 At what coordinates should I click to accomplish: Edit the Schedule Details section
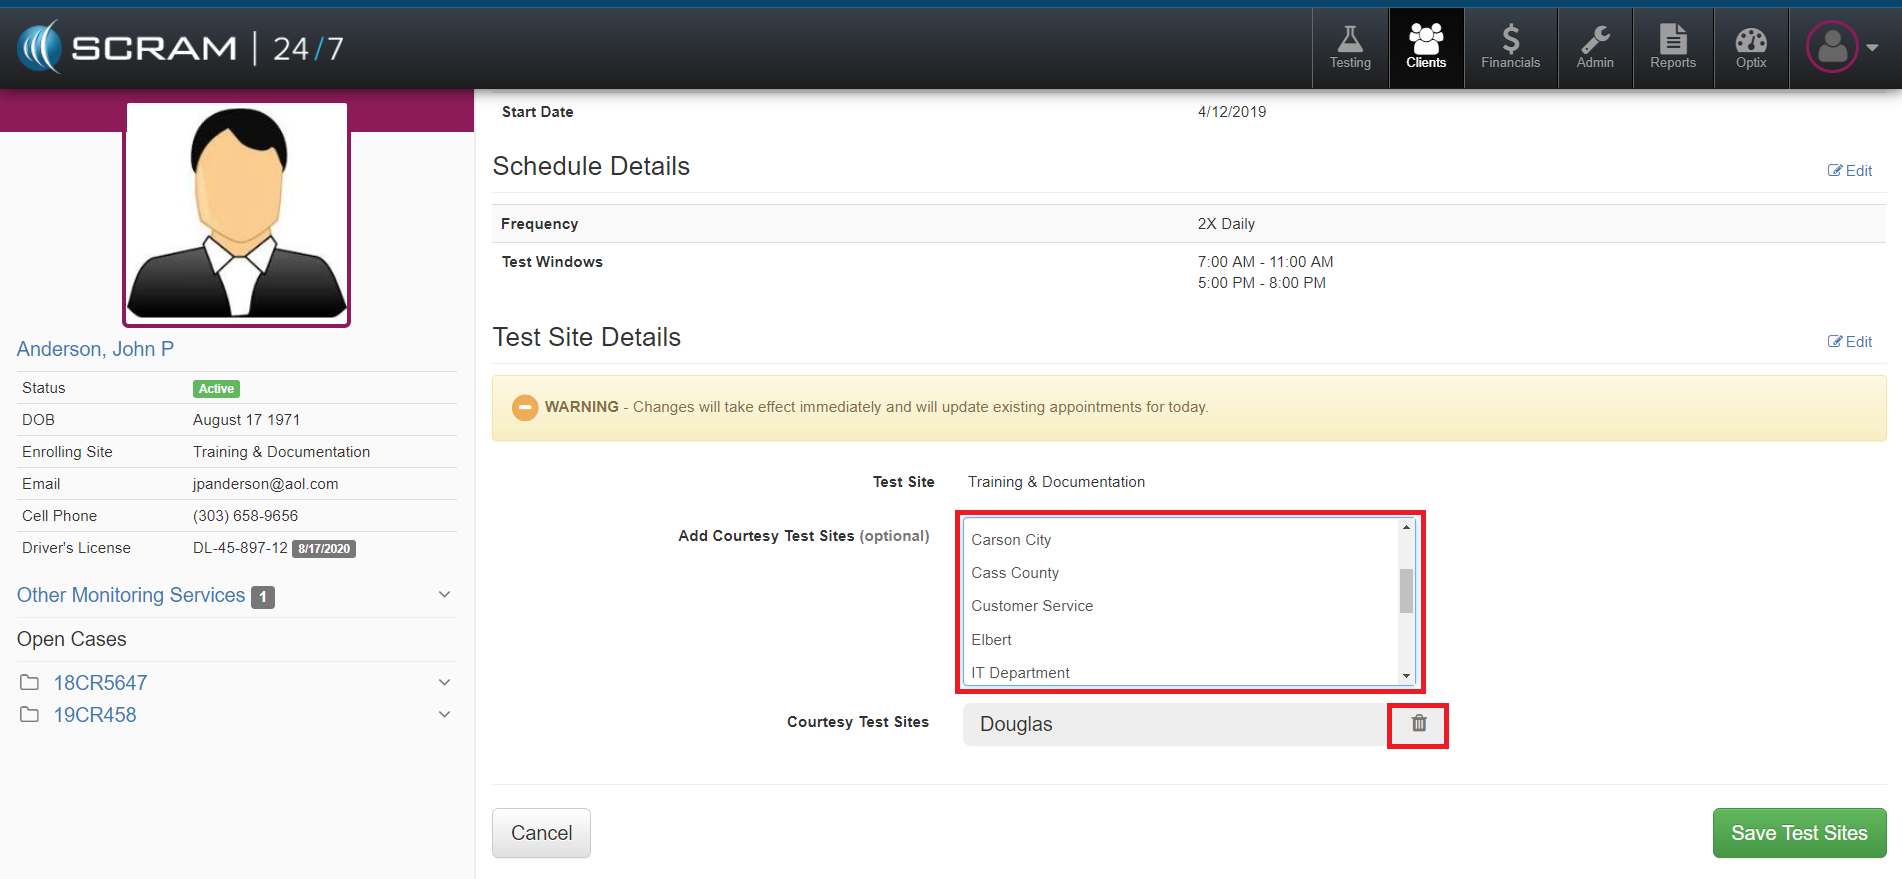1850,171
